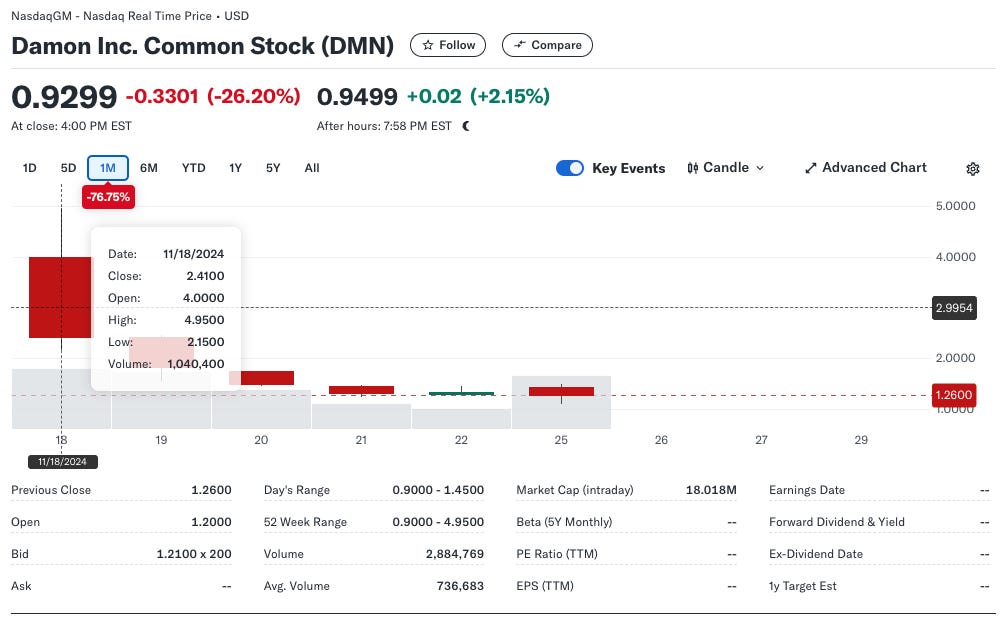Click the Avg. Volume value 736,683
This screenshot has height=624, width=1001.
[460, 586]
